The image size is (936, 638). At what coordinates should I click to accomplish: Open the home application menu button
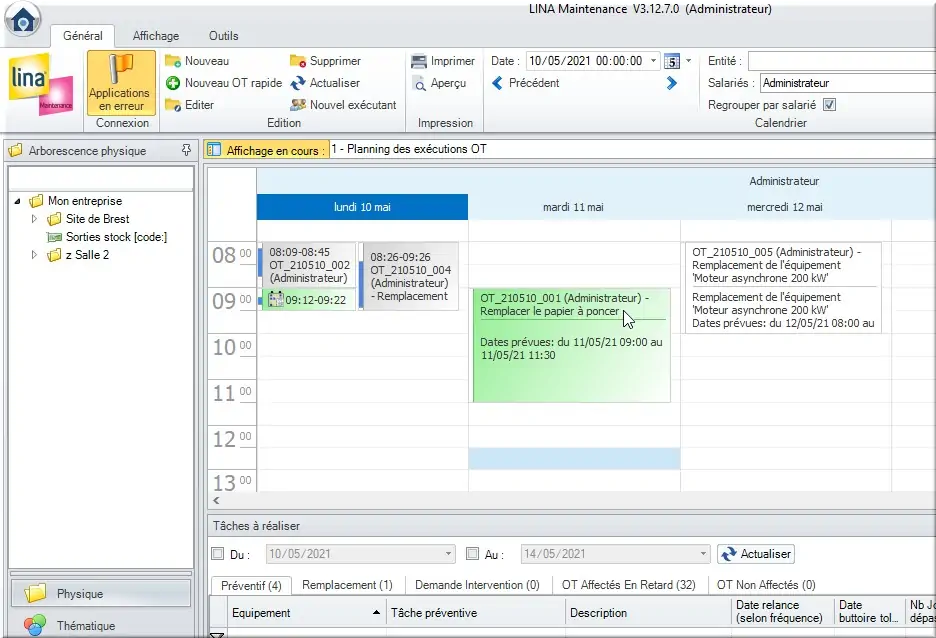pyautogui.click(x=23, y=19)
